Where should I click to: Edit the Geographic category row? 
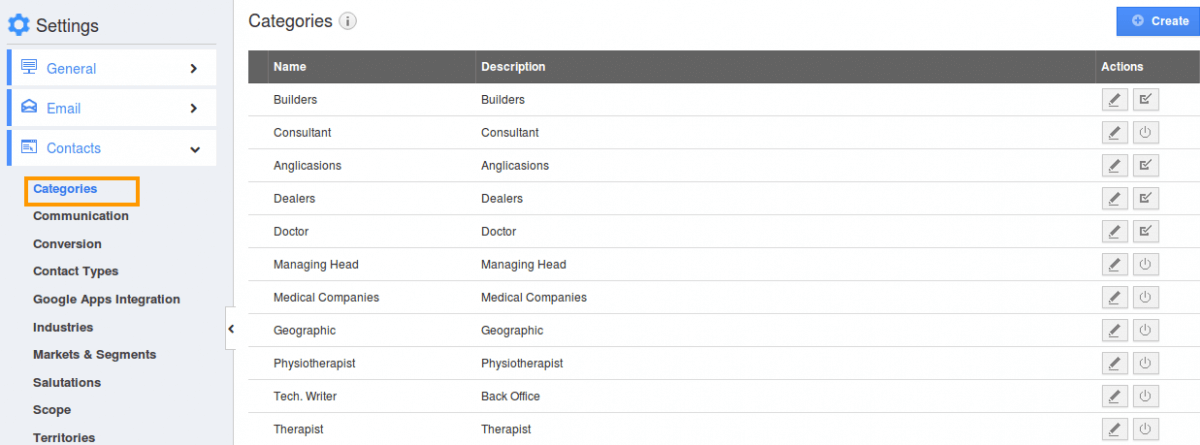[x=1114, y=331]
